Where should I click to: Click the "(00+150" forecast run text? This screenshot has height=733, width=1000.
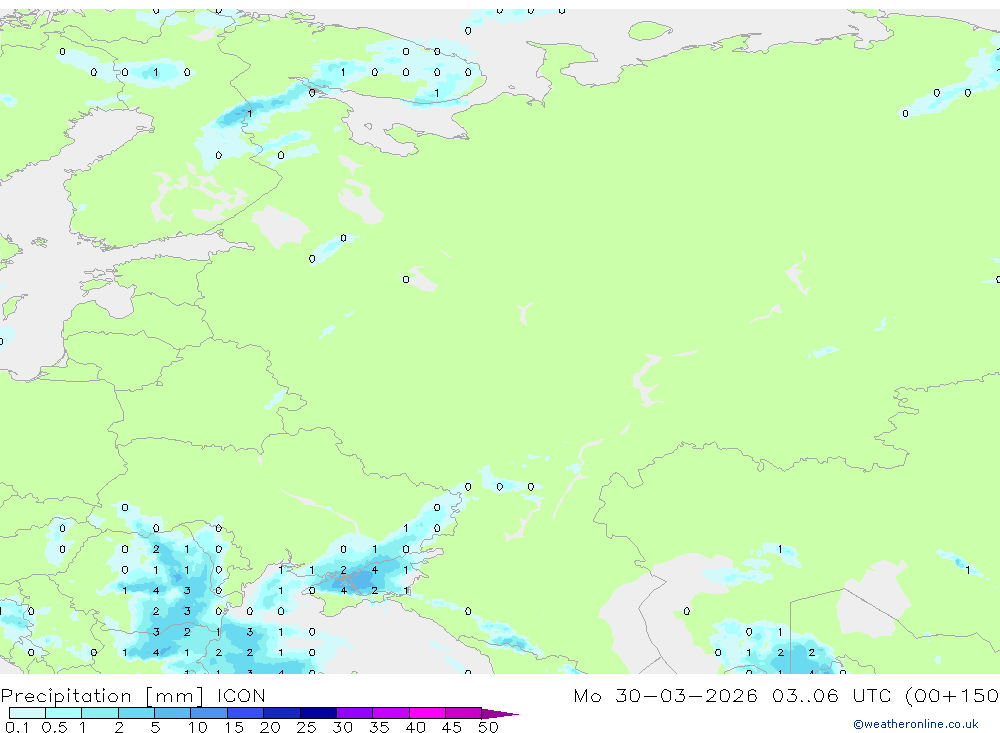951,695
